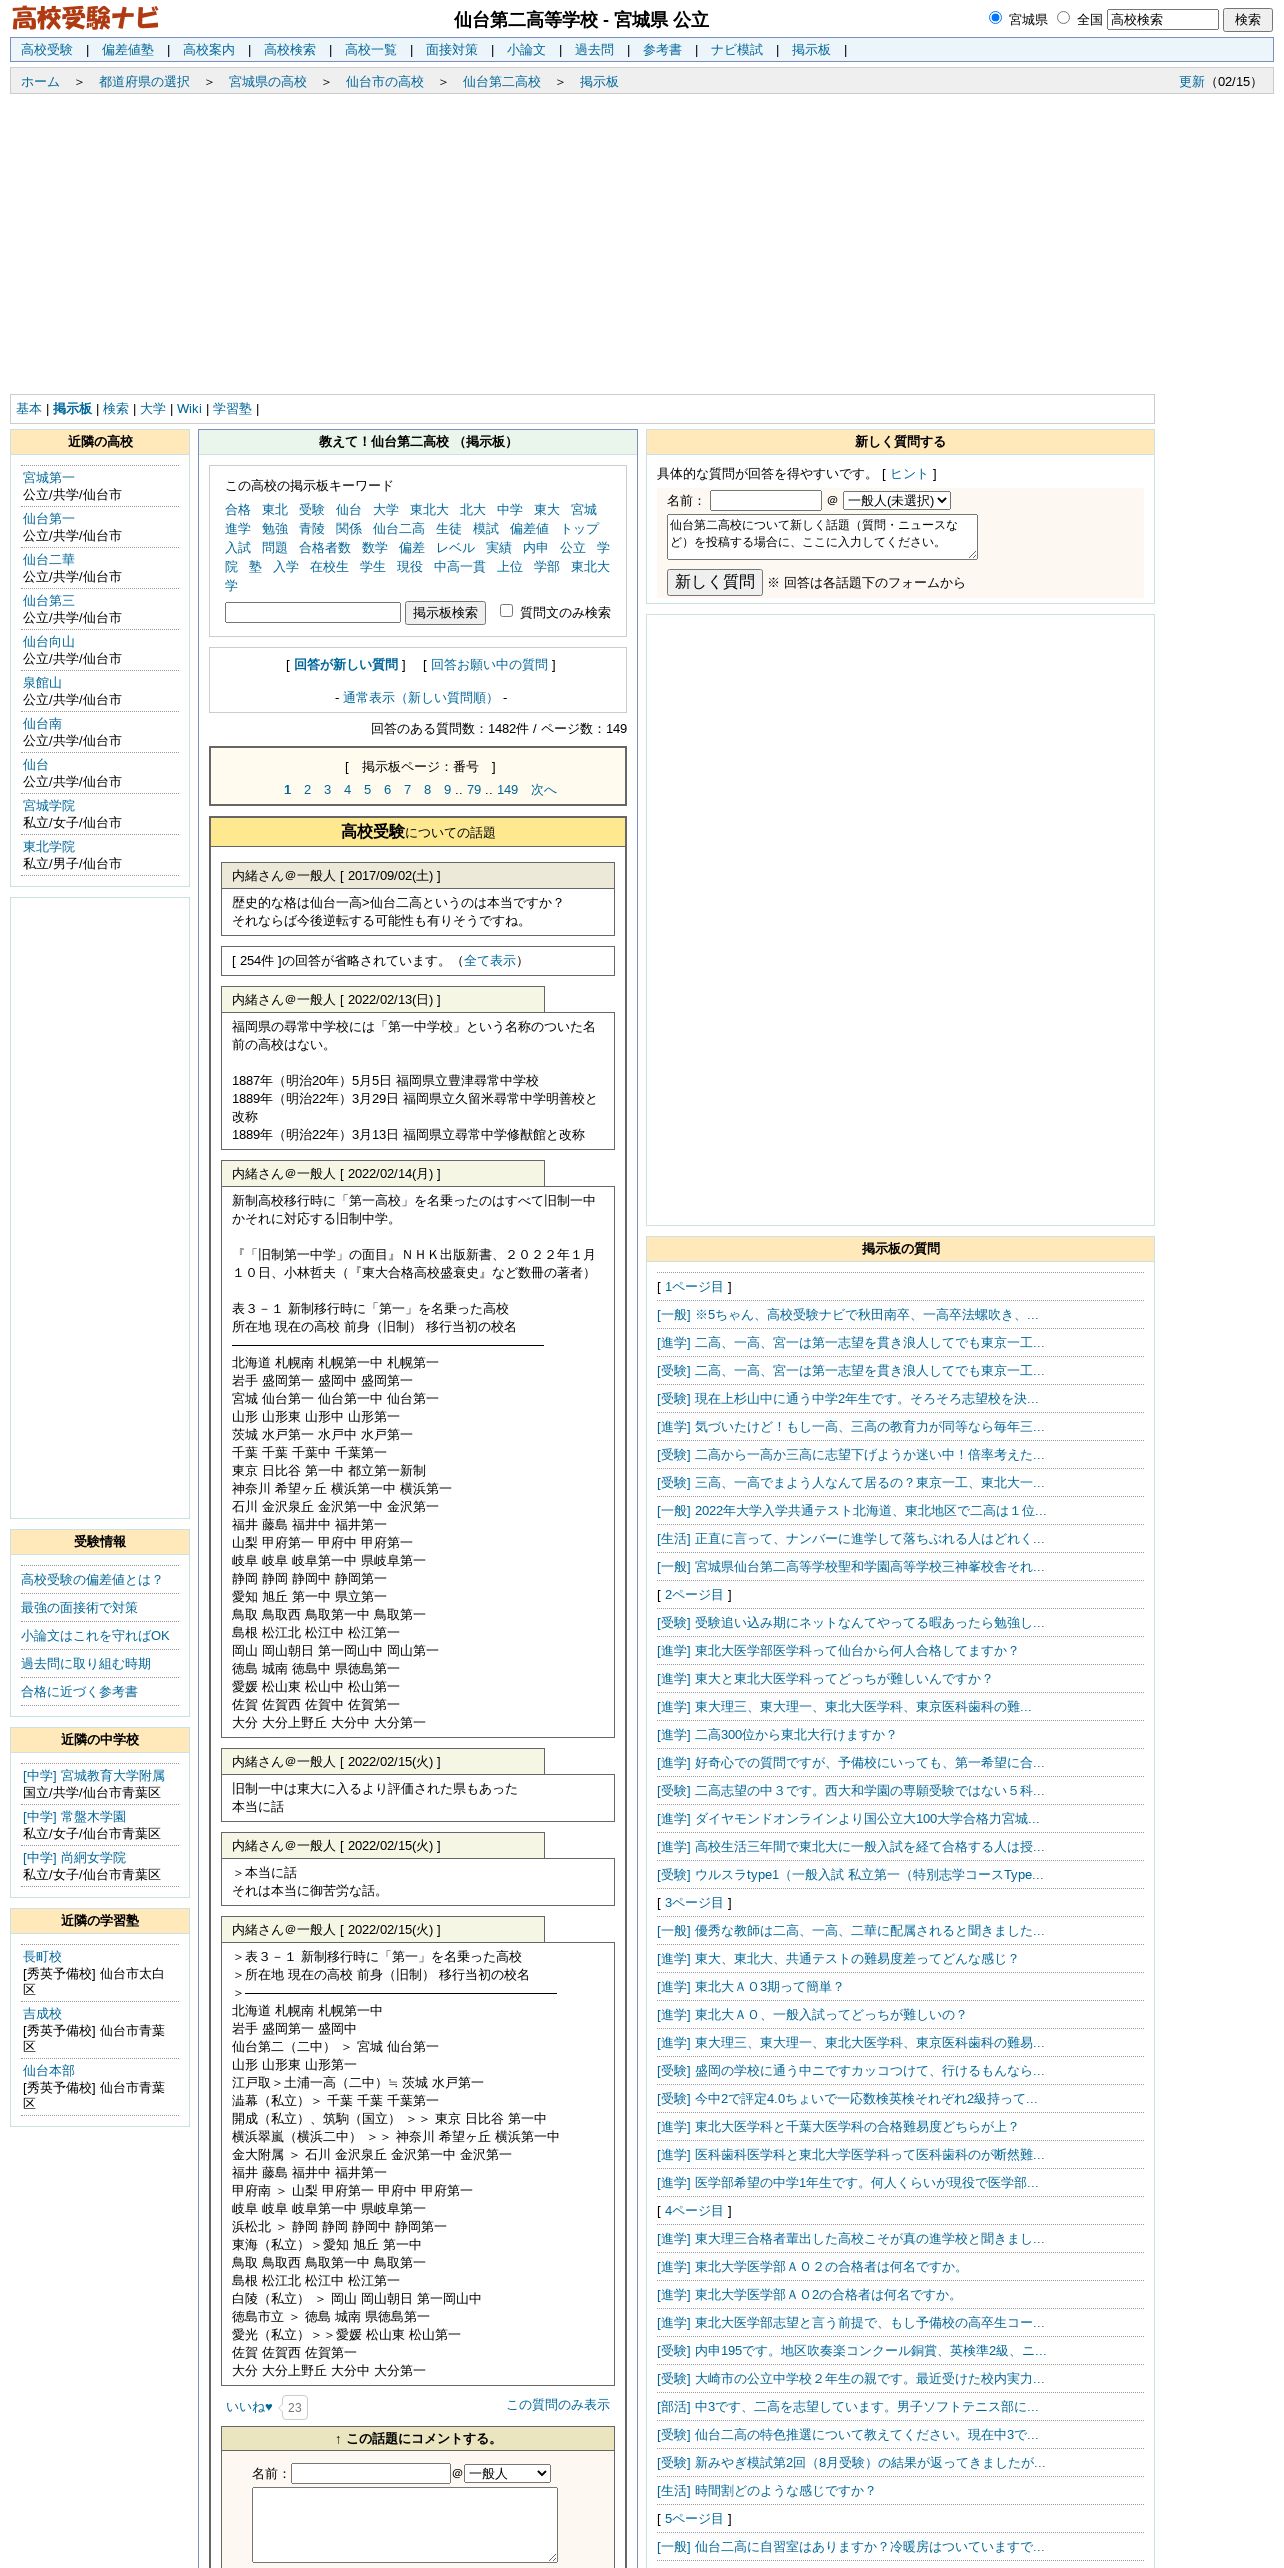
Task: Click the ヒント link
Action: click(909, 475)
